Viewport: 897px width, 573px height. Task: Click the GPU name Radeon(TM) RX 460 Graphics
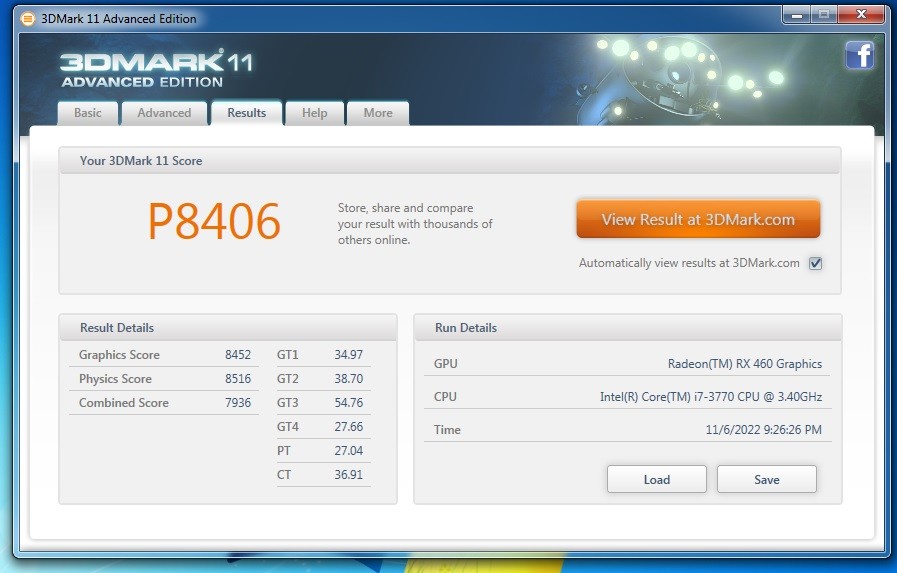click(745, 364)
